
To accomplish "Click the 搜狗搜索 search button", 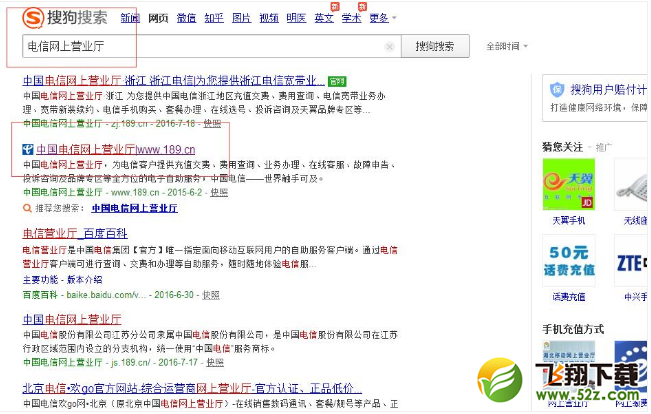I will pos(435,46).
